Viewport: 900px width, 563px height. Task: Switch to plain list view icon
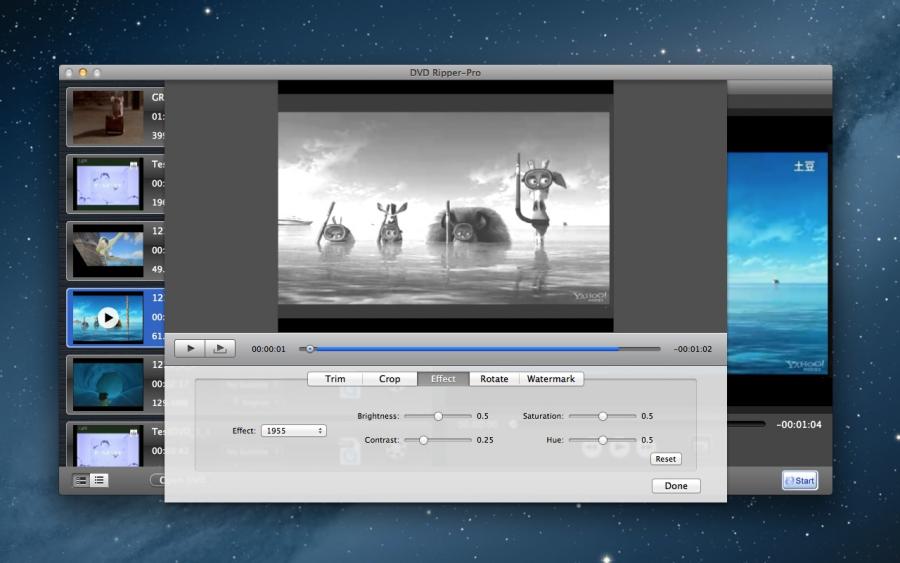click(99, 480)
